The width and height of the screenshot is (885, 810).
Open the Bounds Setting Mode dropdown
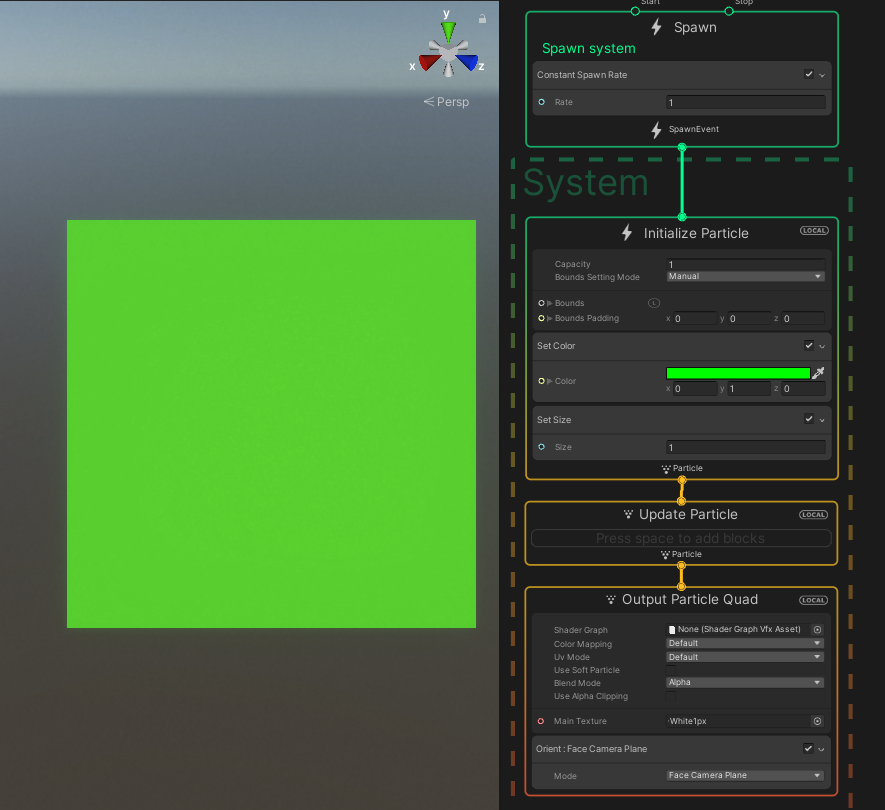746,277
